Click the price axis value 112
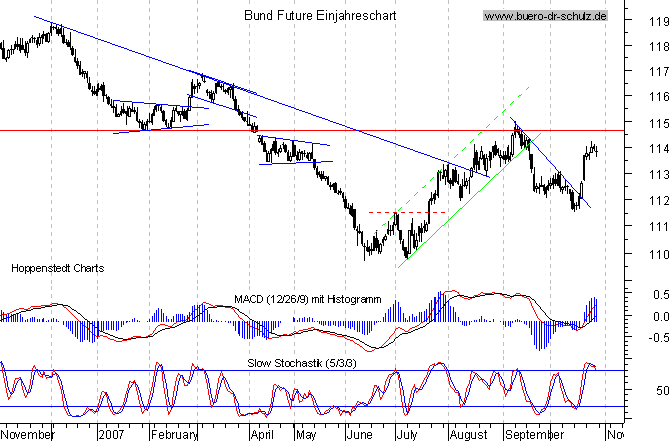This screenshot has height=441, width=672. 659,201
